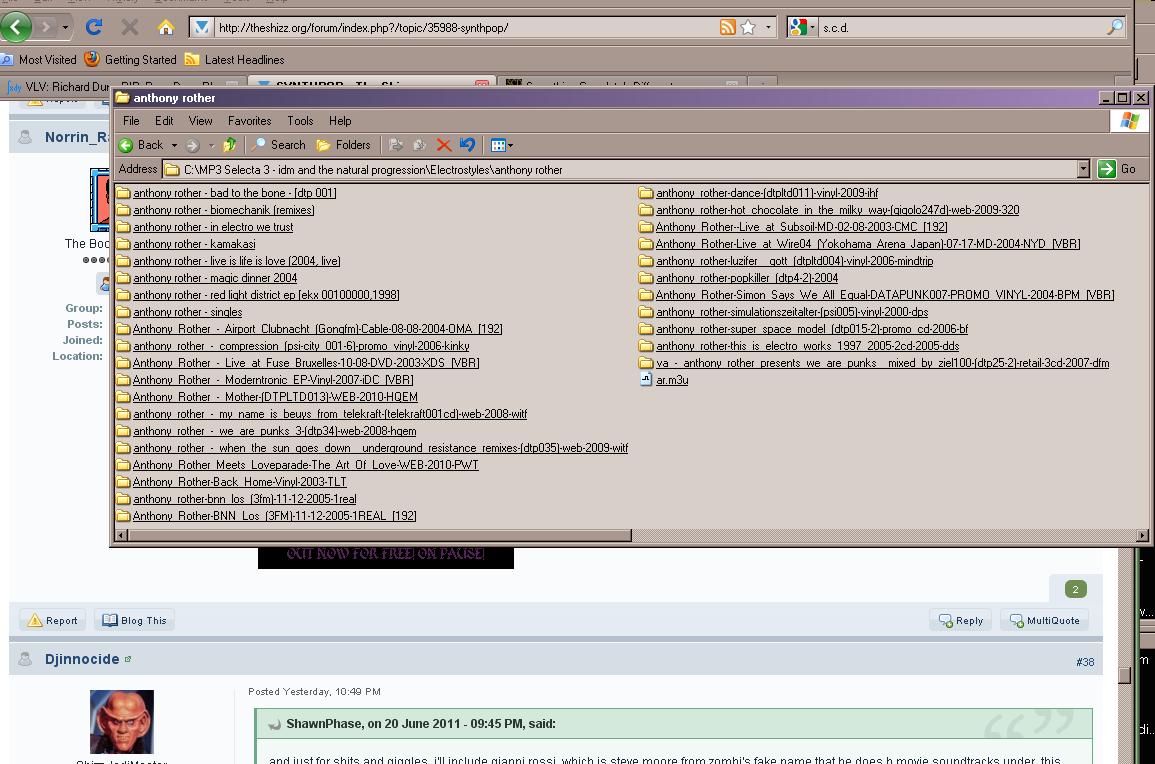Click folder icon of 'anthony_rother-dance' item

(x=646, y=193)
